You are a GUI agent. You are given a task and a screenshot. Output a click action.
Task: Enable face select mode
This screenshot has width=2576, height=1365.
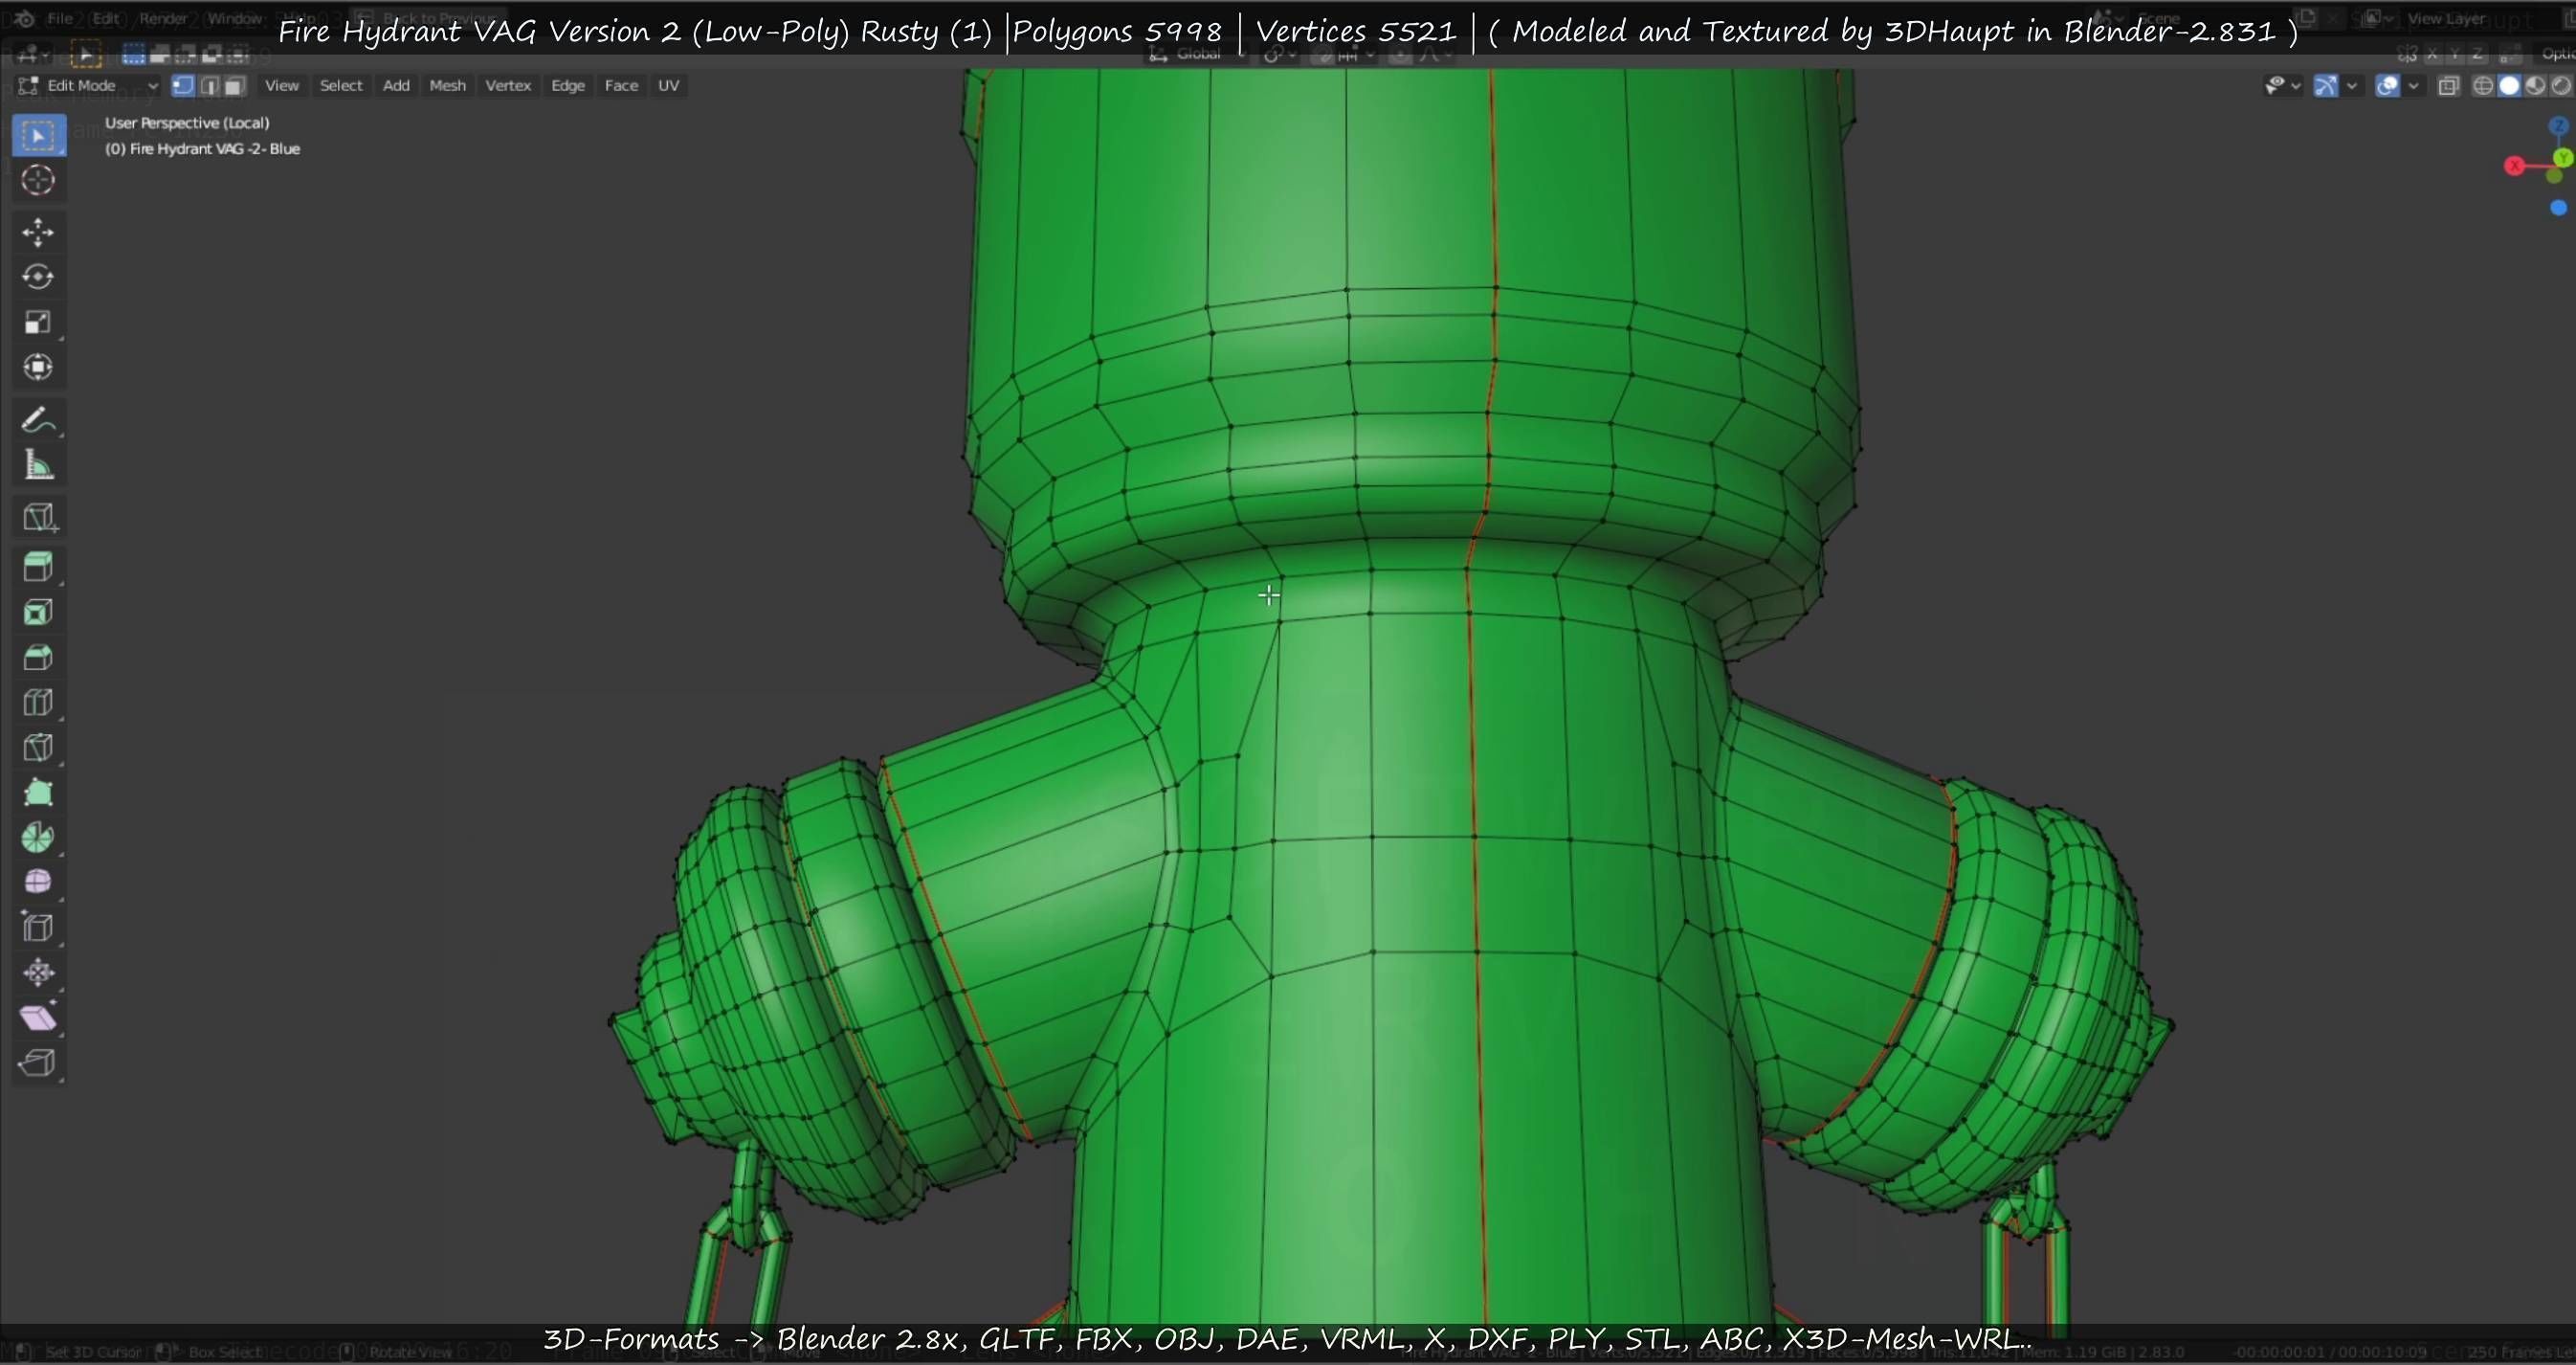(234, 86)
